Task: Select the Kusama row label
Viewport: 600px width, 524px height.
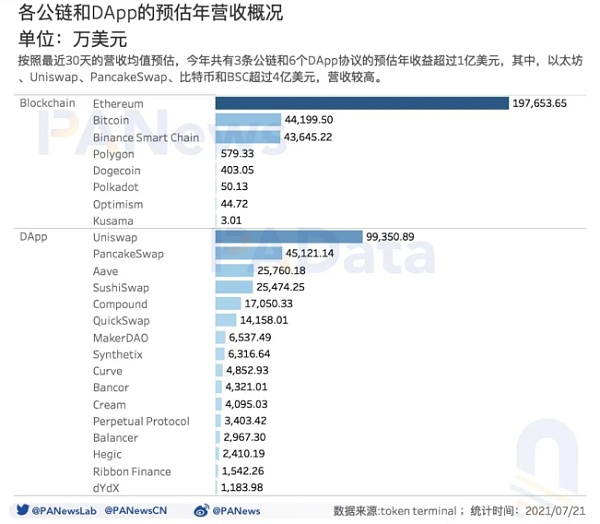Action: coord(113,221)
